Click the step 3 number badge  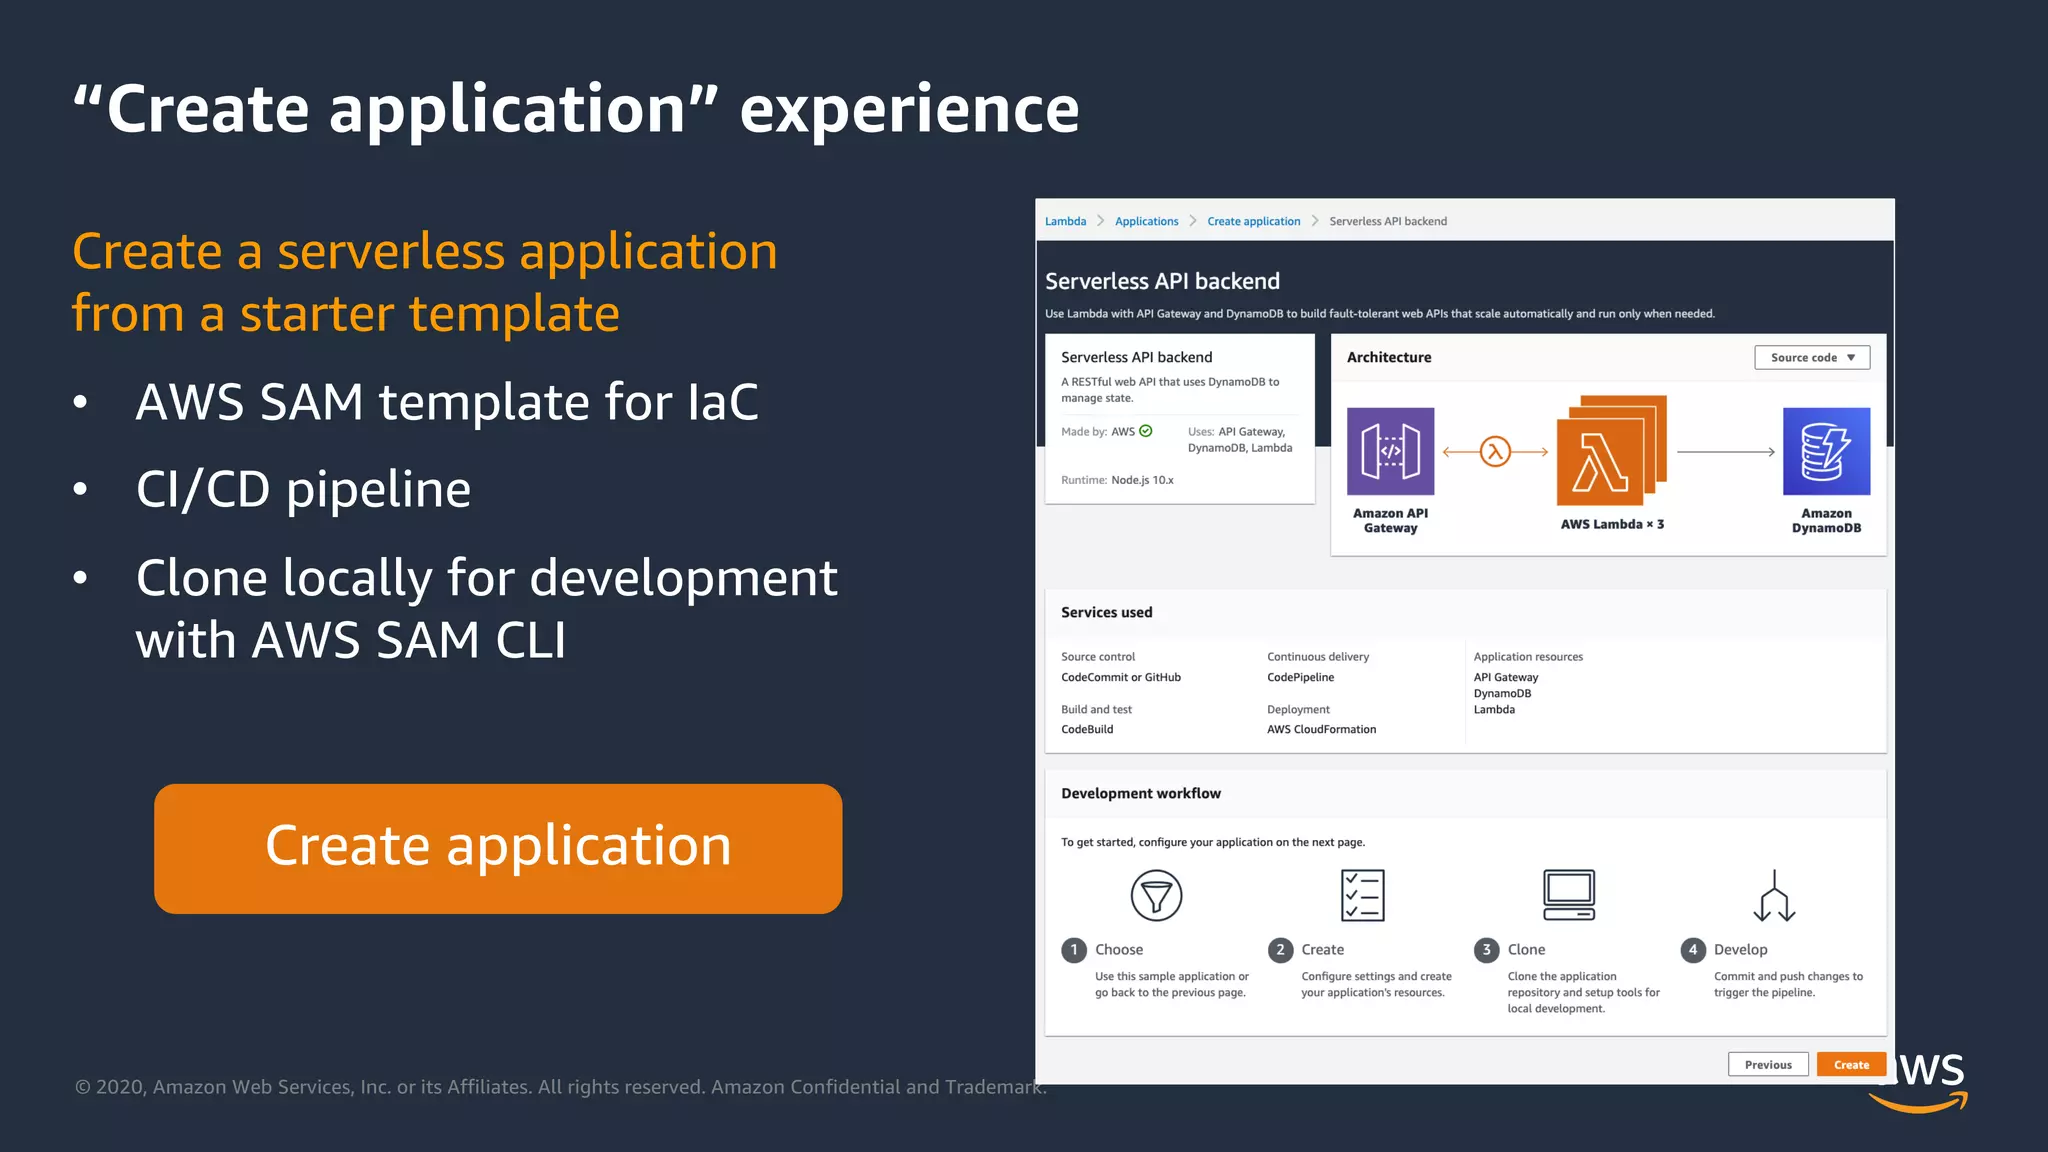coord(1487,950)
